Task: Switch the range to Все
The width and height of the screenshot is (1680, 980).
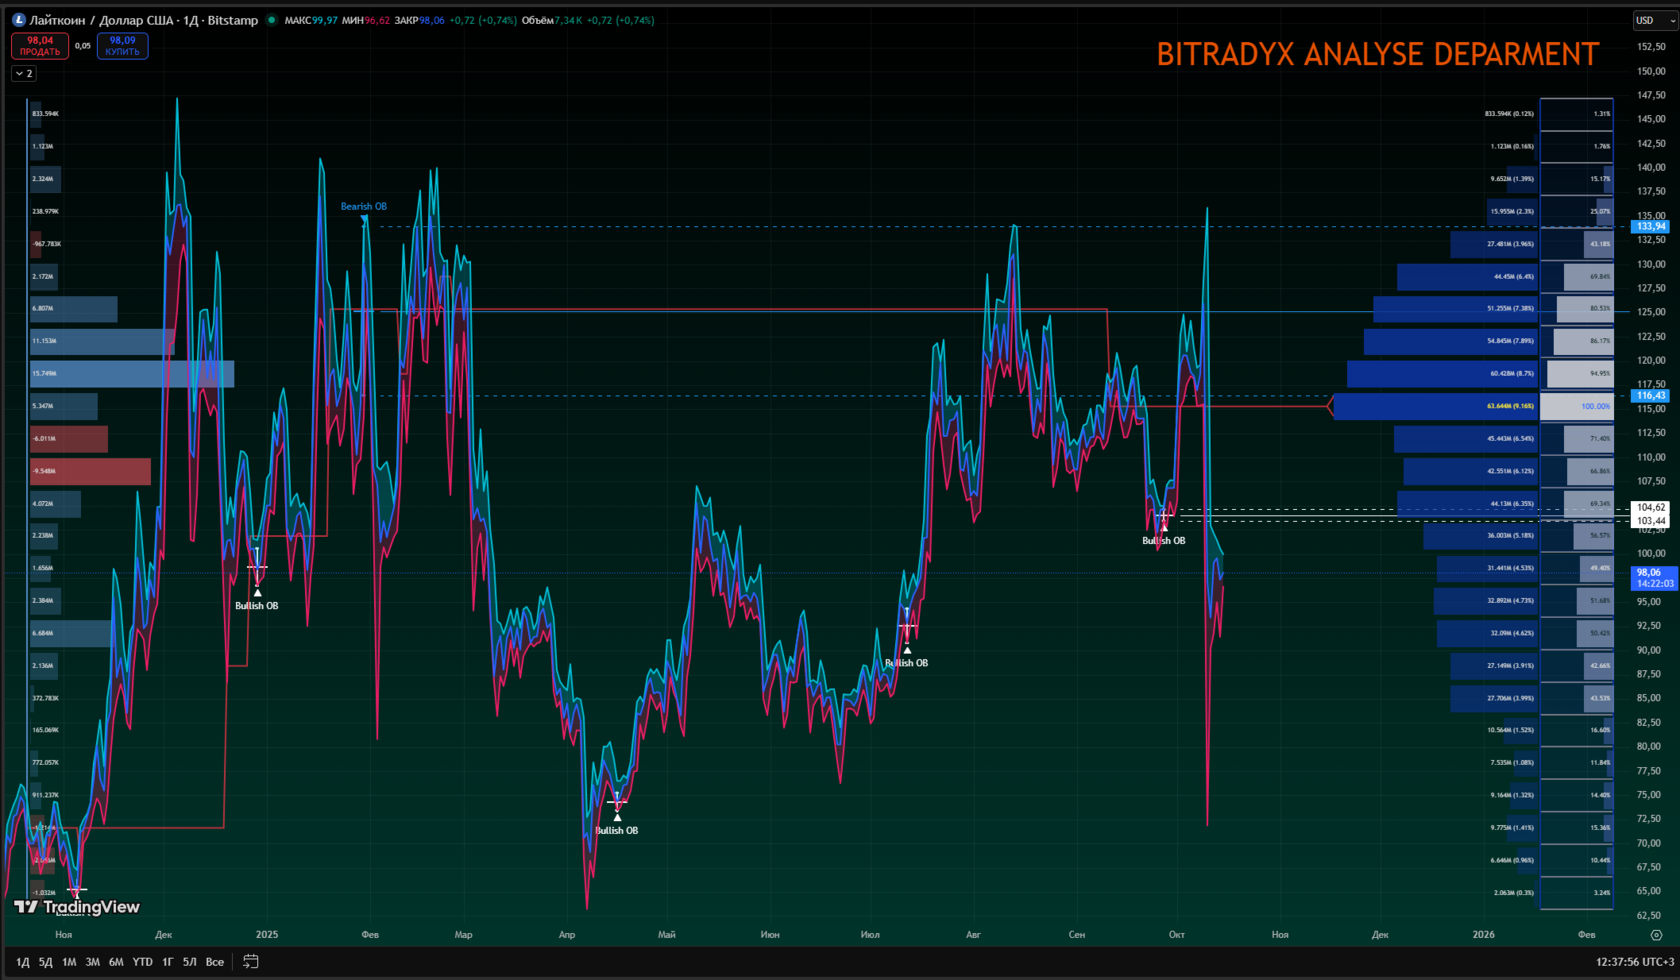Action: pos(214,962)
